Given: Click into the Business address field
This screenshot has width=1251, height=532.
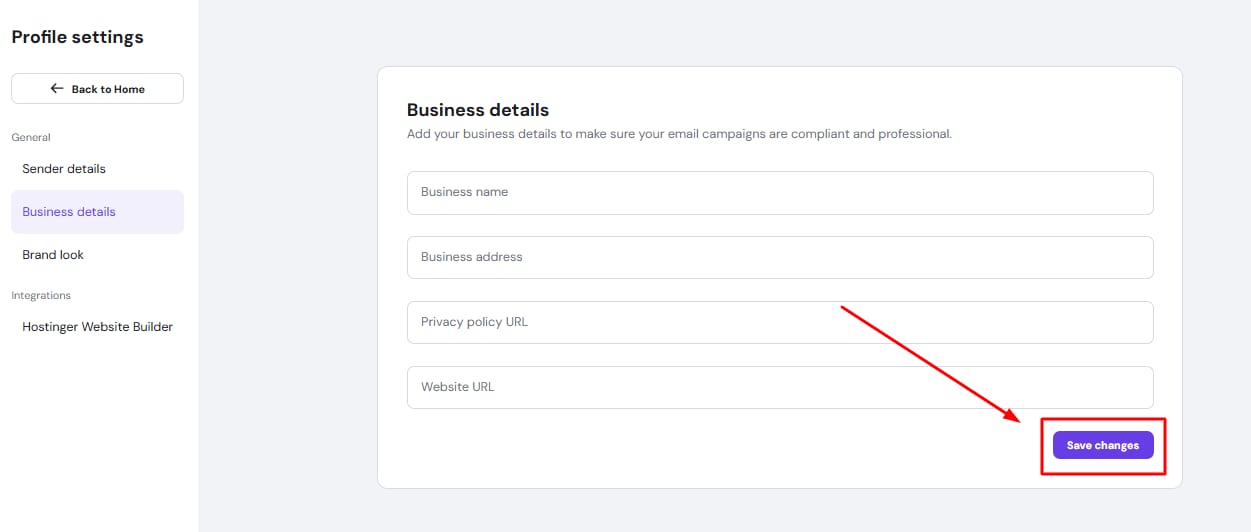Looking at the screenshot, I should pyautogui.click(x=780, y=258).
